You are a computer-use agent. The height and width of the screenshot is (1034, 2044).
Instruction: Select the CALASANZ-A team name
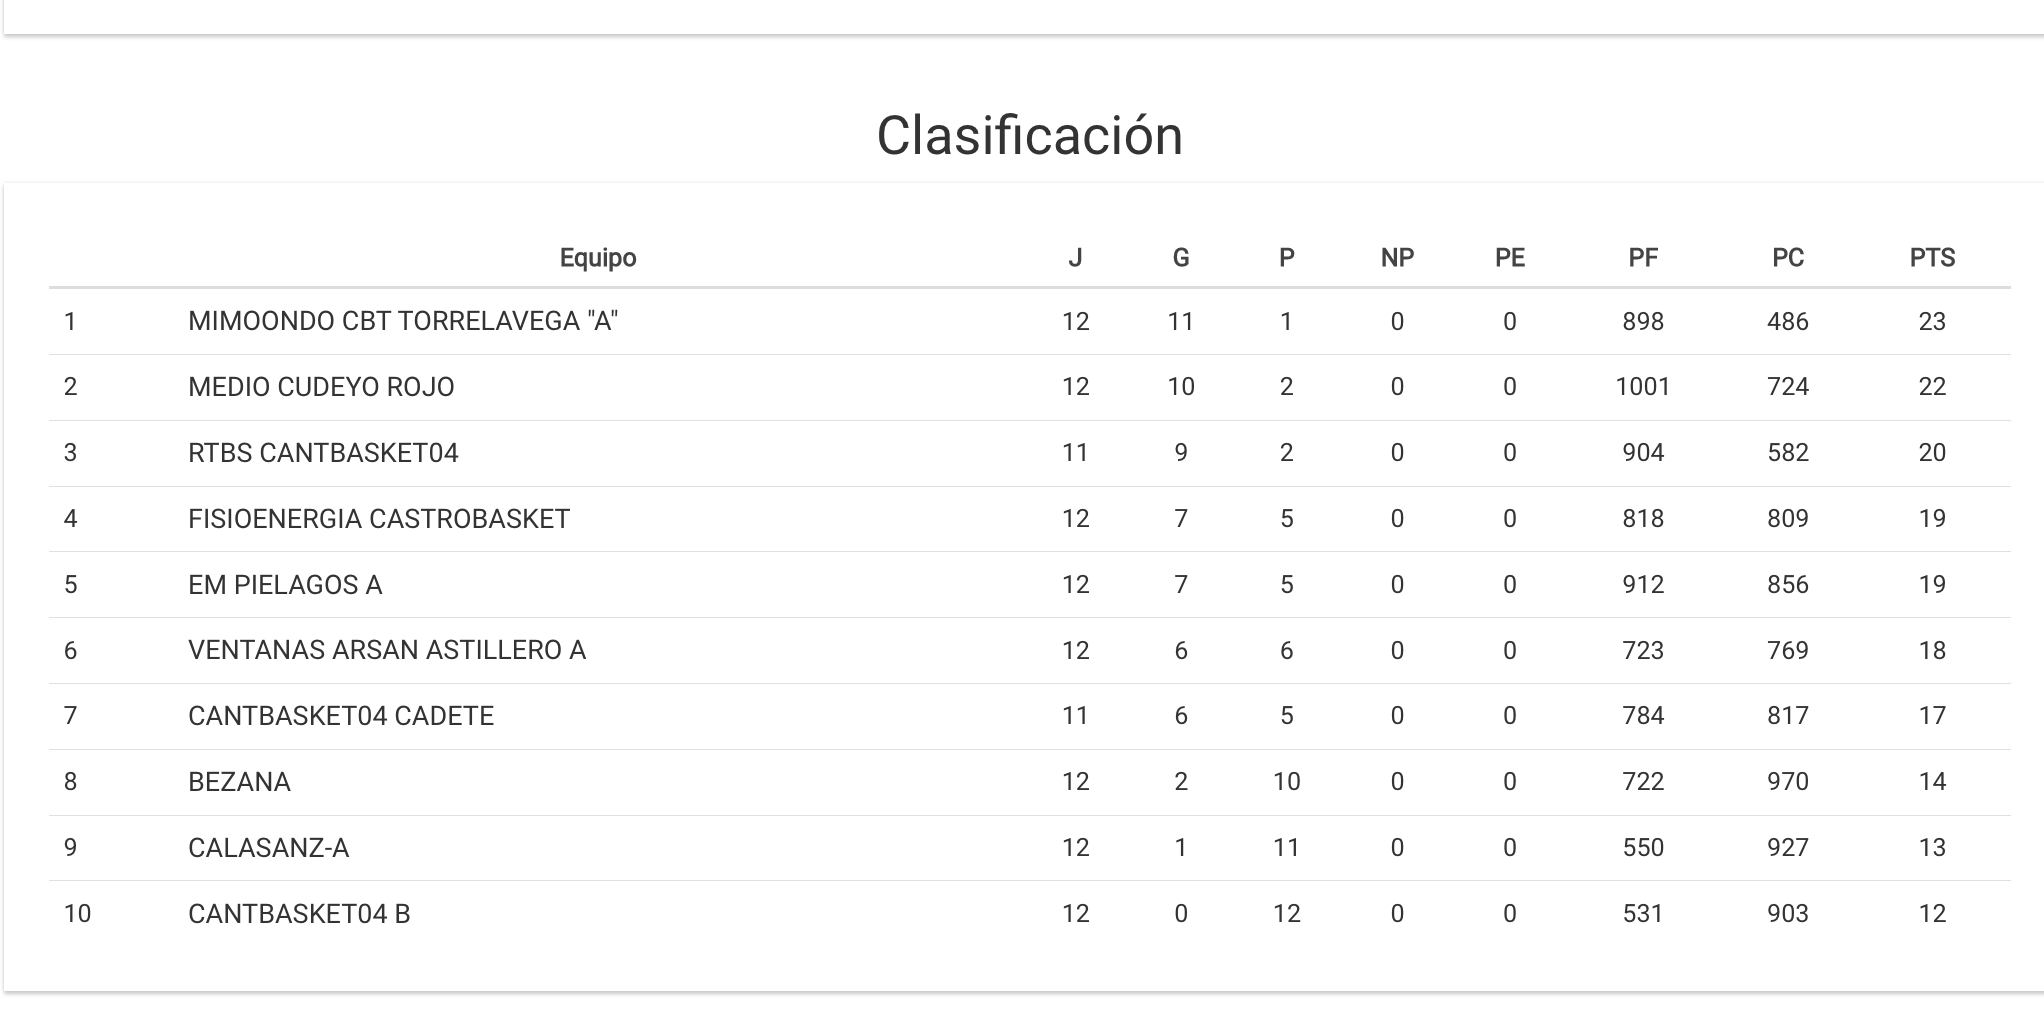click(268, 848)
